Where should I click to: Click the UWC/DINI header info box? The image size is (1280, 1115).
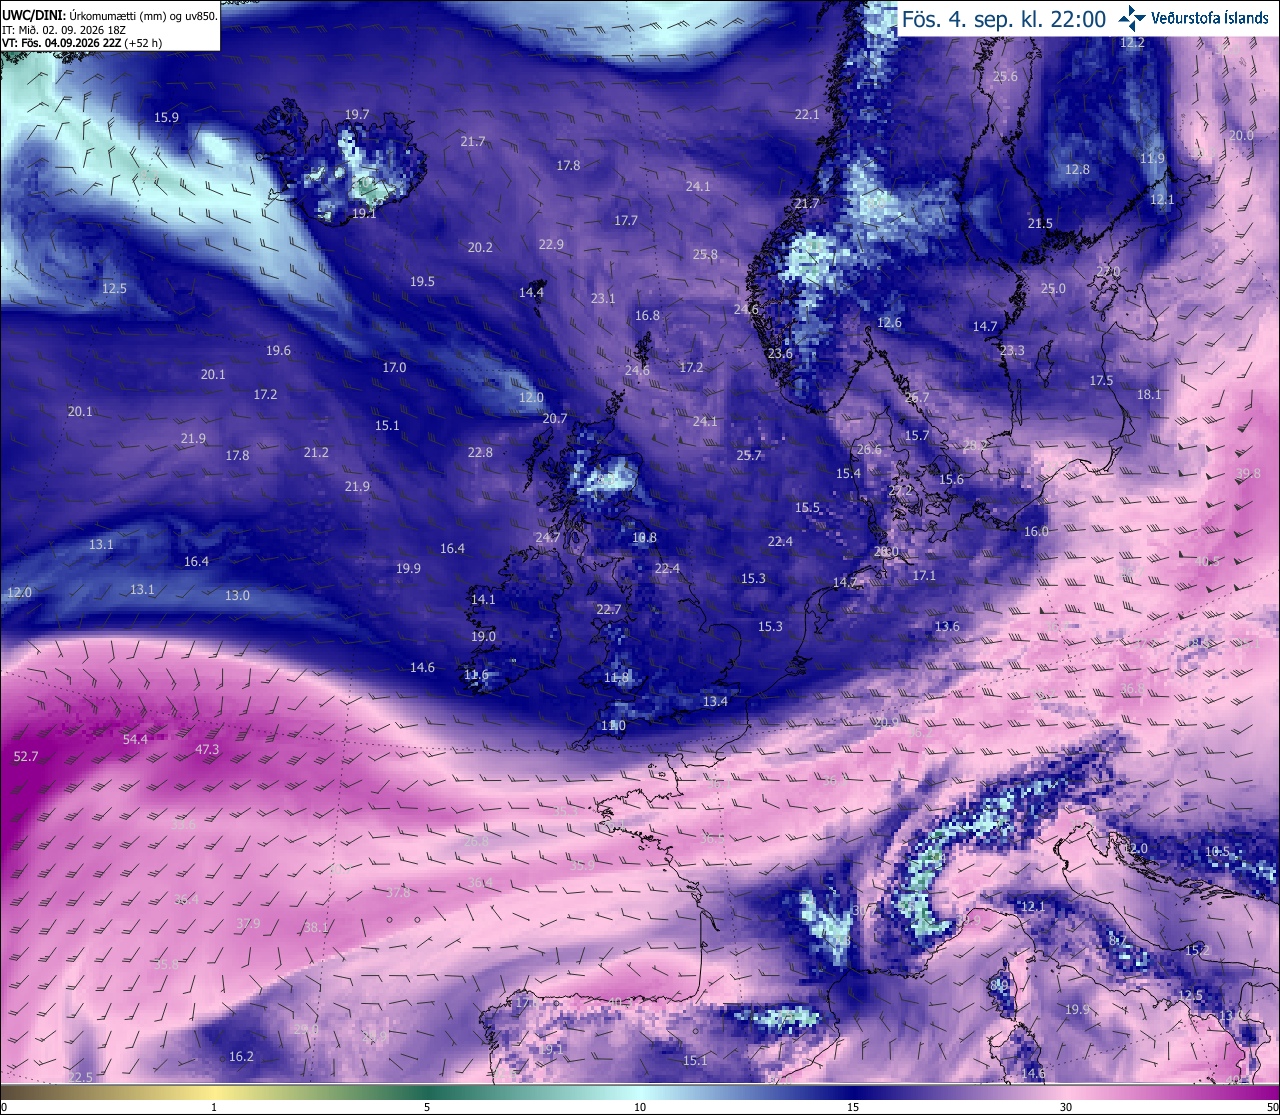(x=110, y=26)
